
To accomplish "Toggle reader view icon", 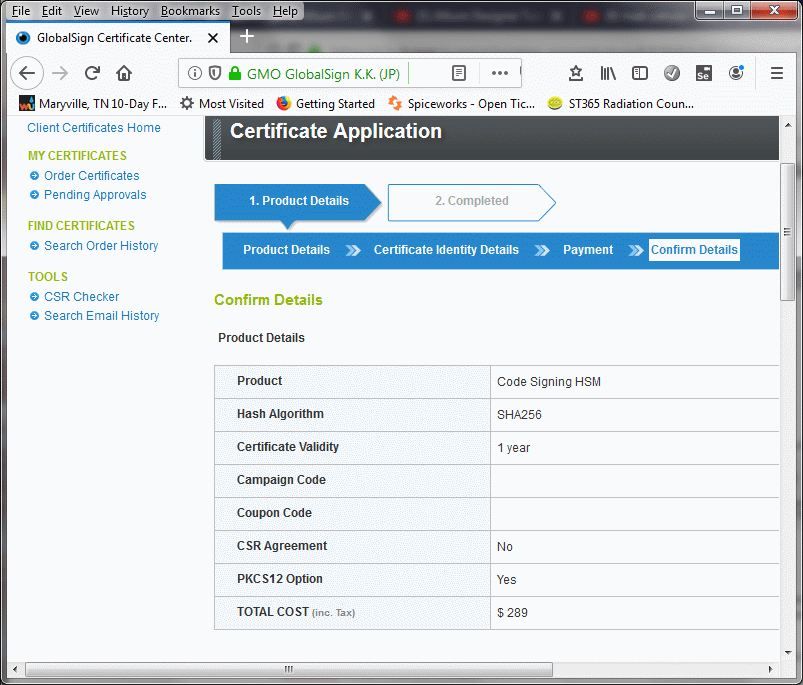I will click(x=459, y=73).
